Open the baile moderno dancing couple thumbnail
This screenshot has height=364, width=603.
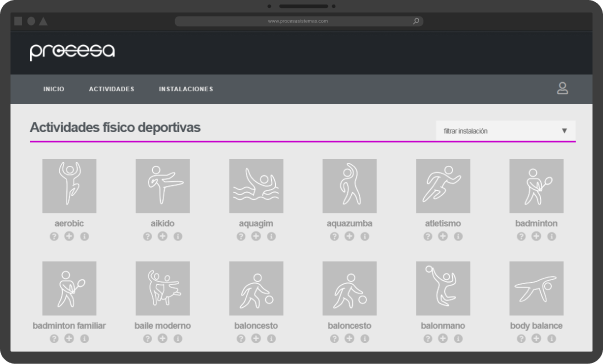pos(163,288)
